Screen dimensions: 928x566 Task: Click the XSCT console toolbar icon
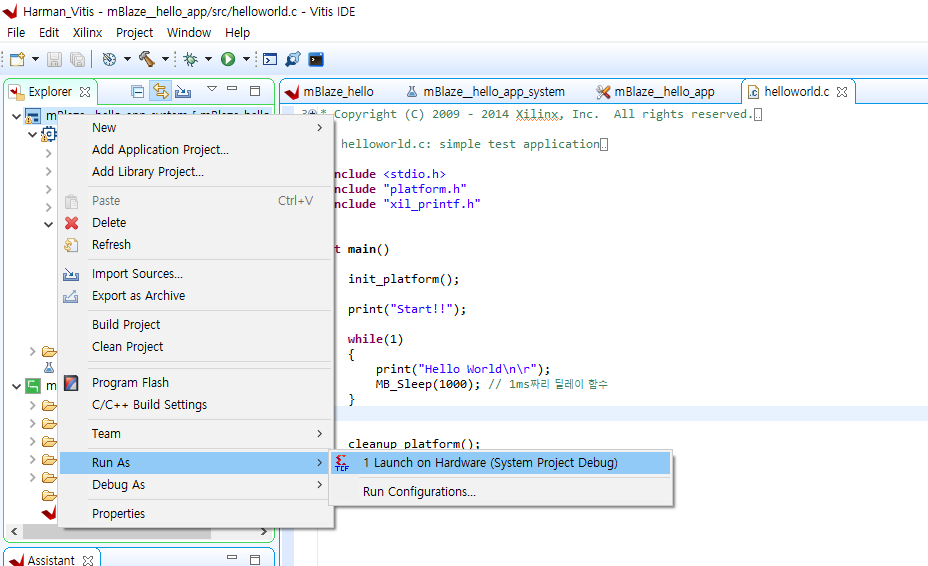[x=270, y=59]
